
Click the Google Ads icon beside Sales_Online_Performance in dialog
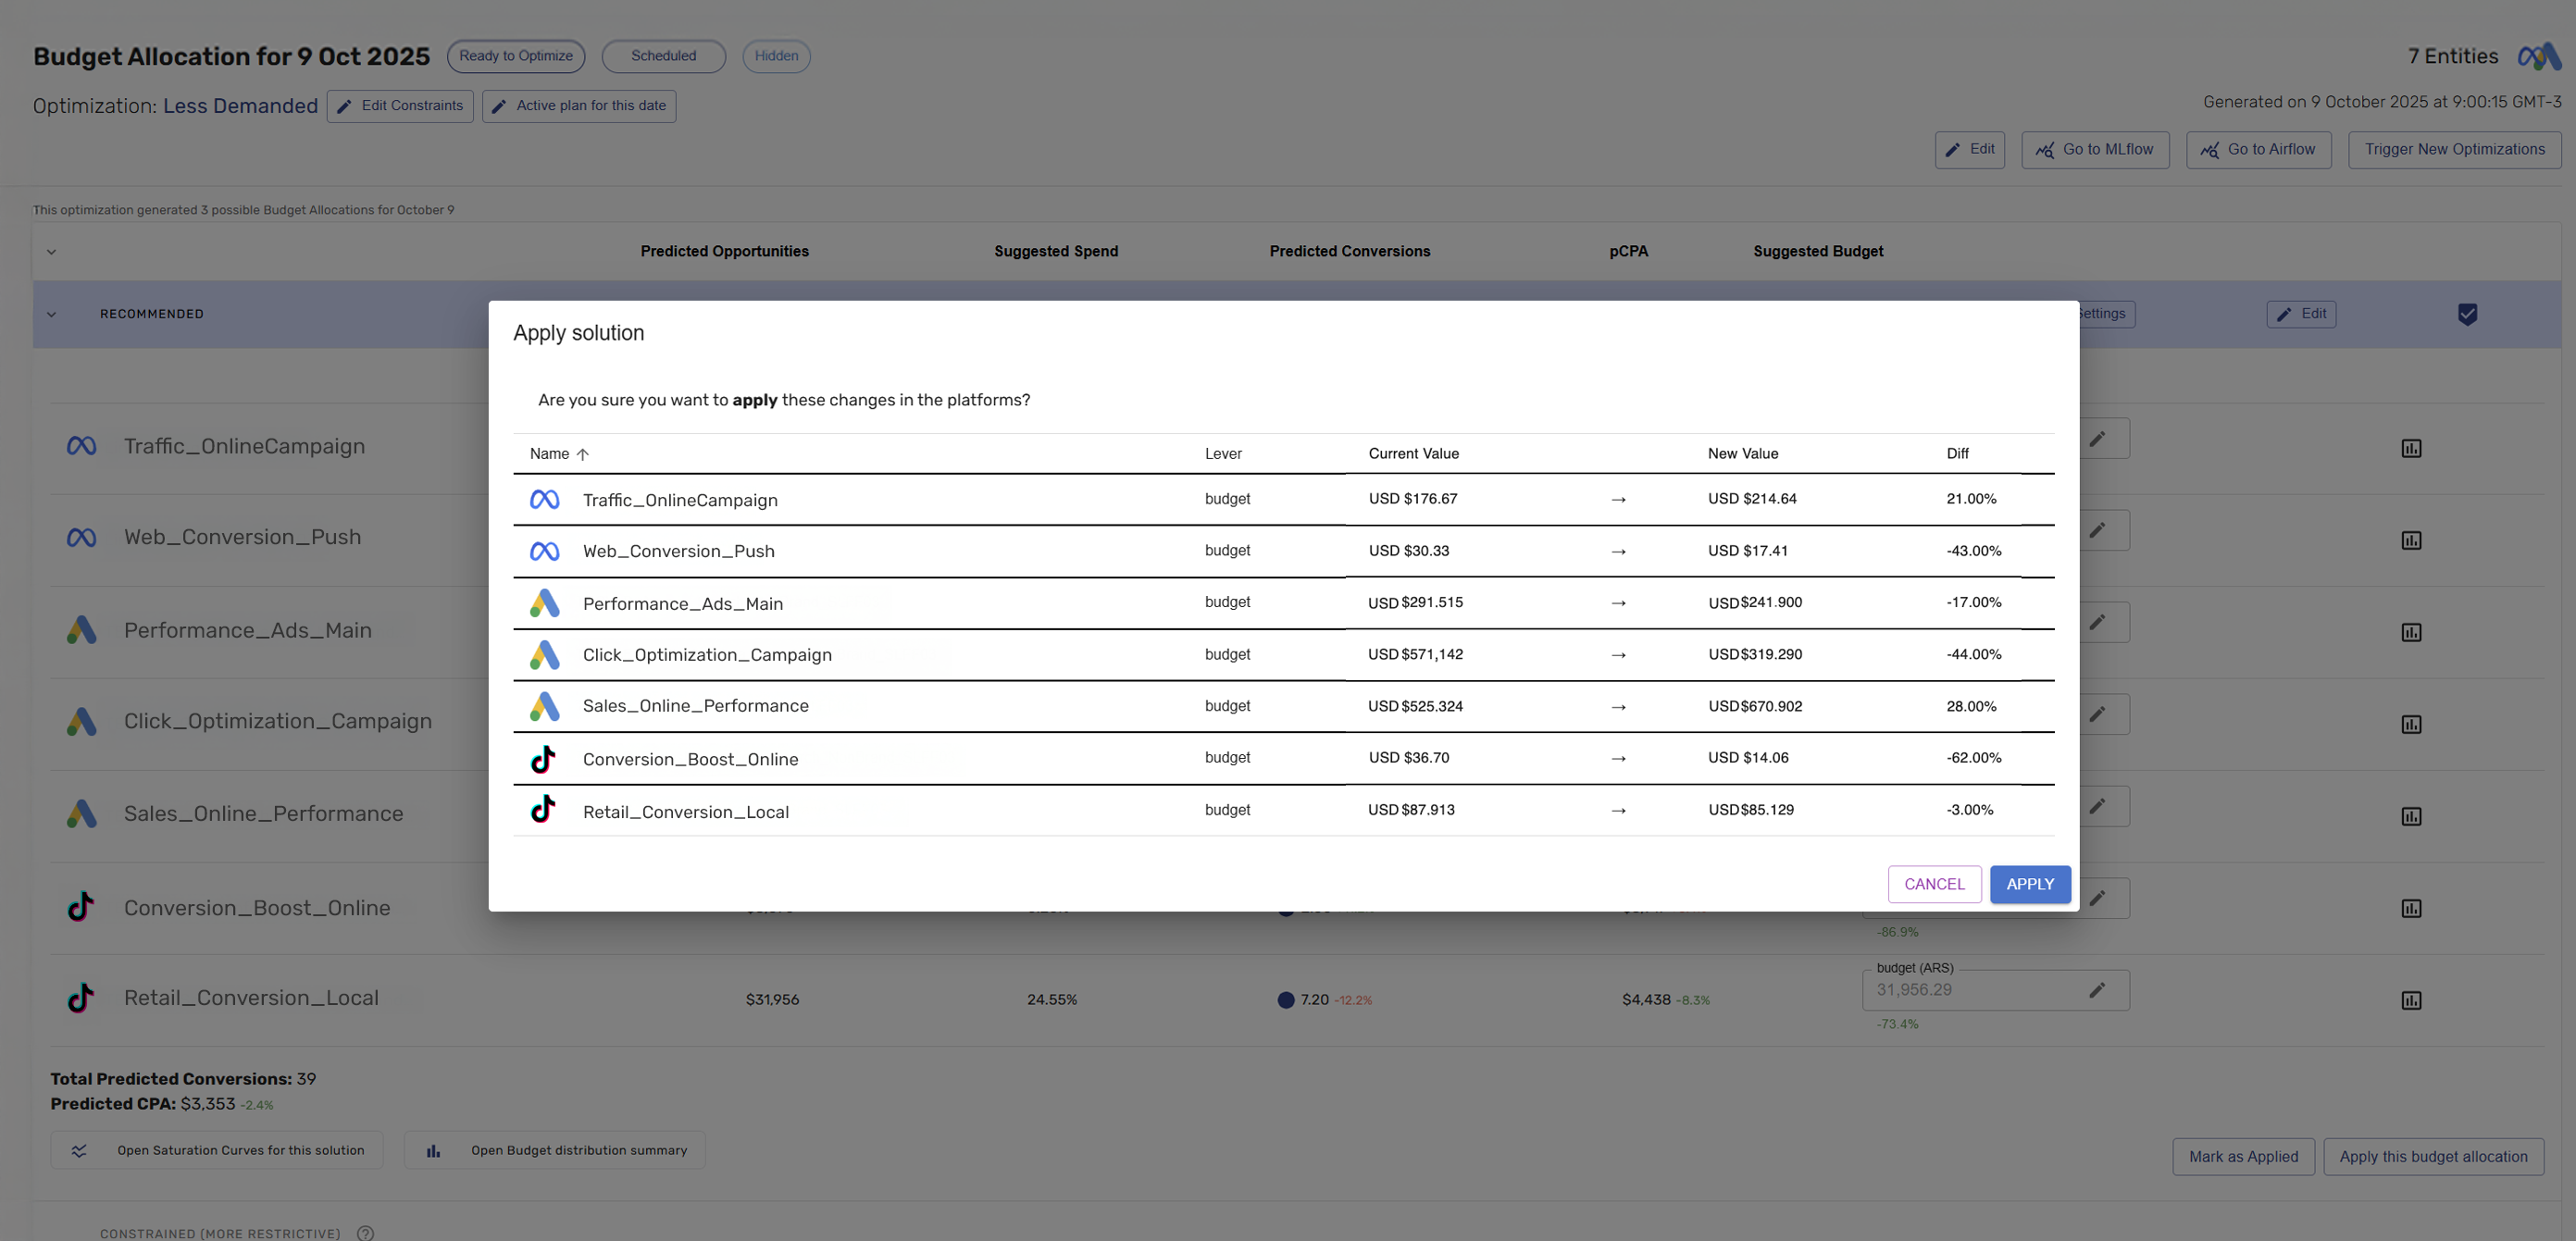[x=544, y=706]
